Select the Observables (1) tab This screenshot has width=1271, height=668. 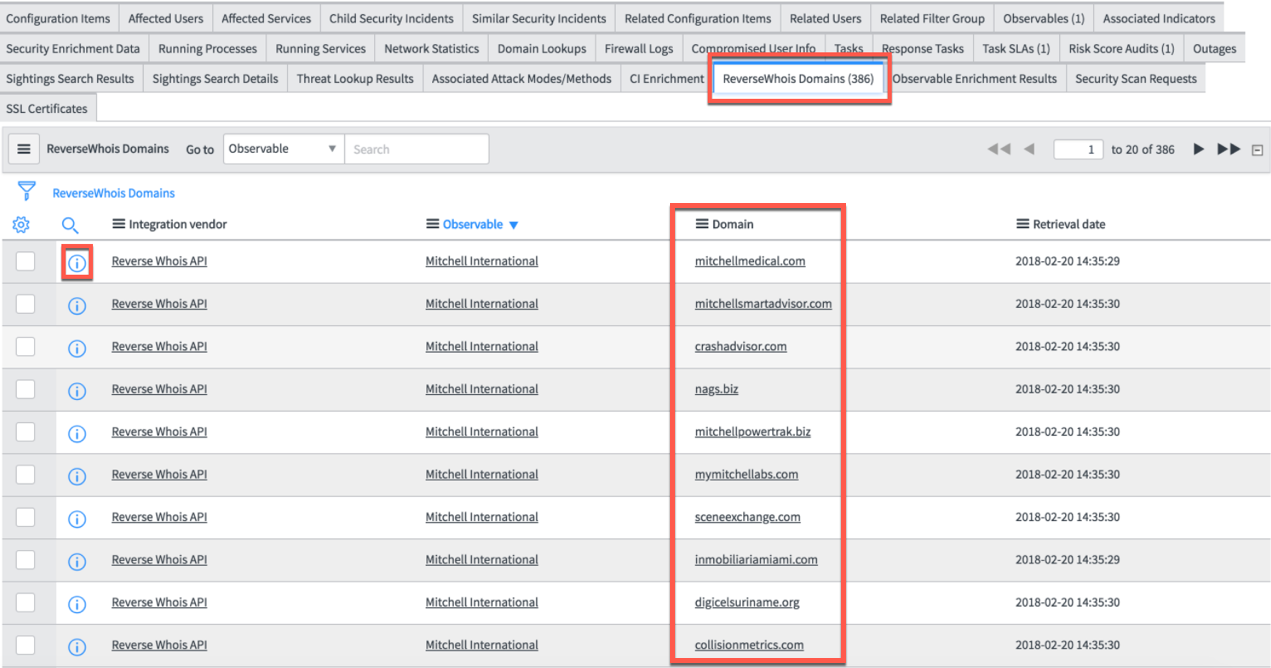point(1043,18)
